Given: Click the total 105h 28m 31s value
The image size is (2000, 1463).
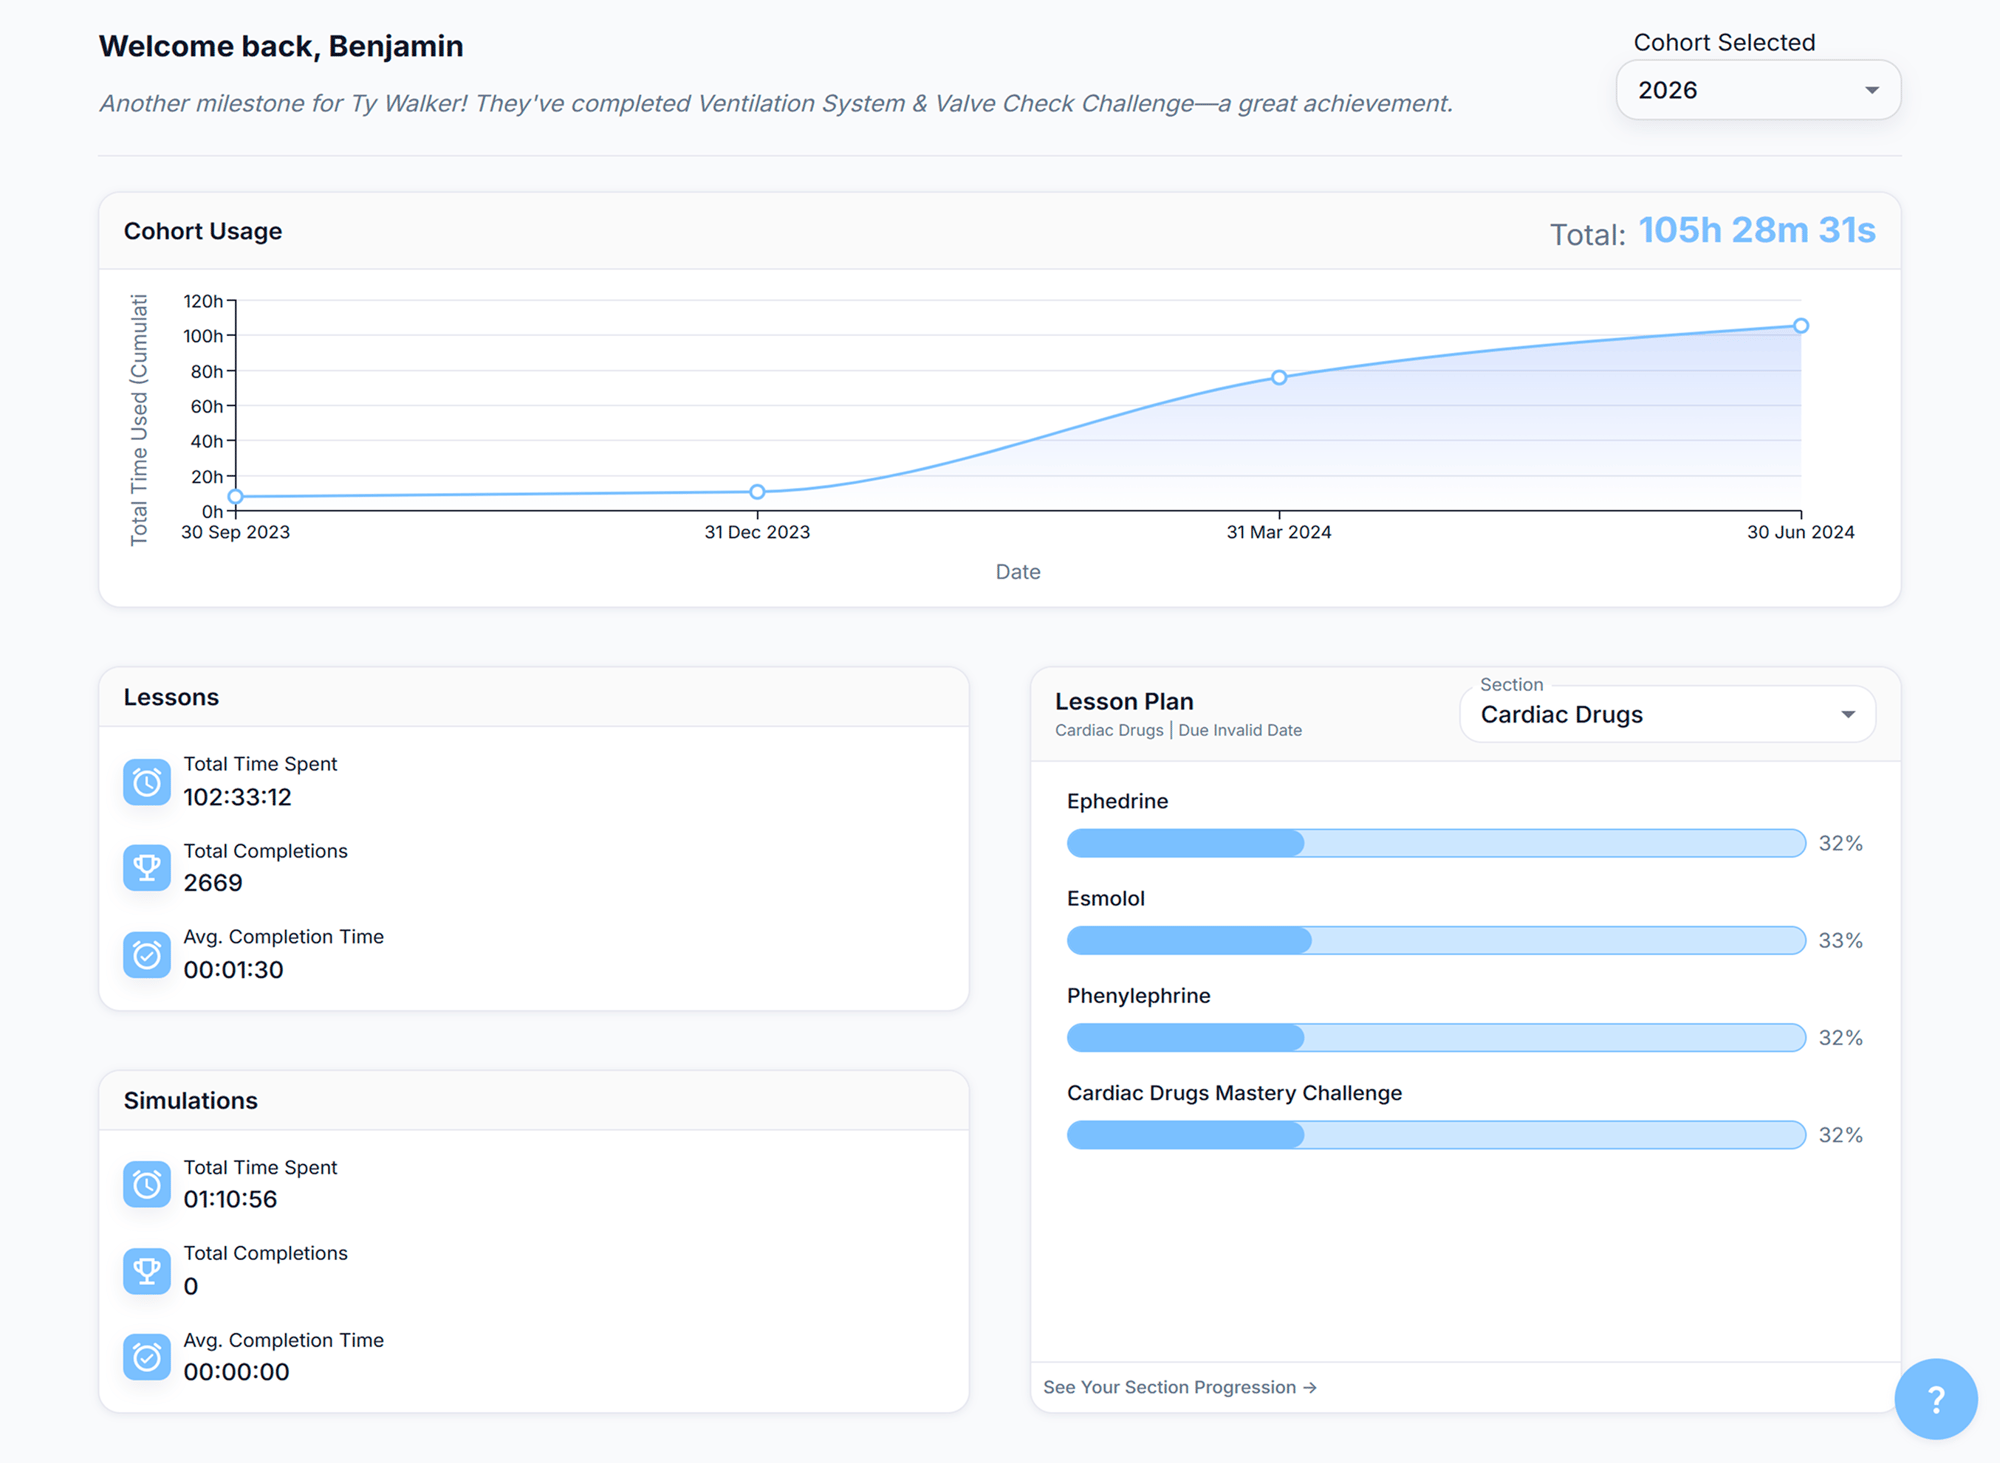Looking at the screenshot, I should (x=1757, y=230).
